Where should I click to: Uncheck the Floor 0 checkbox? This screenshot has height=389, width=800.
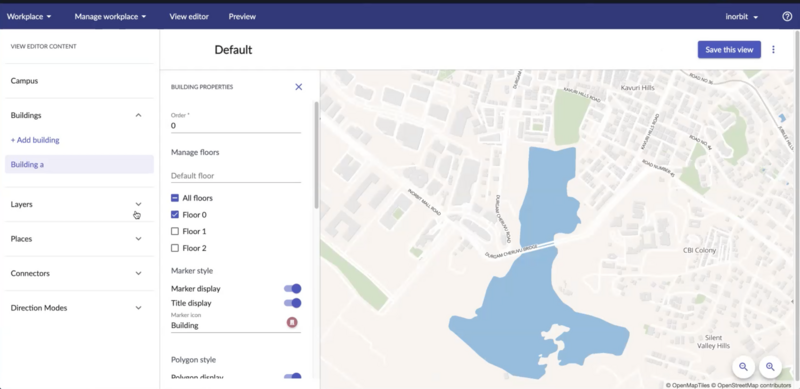click(x=175, y=215)
